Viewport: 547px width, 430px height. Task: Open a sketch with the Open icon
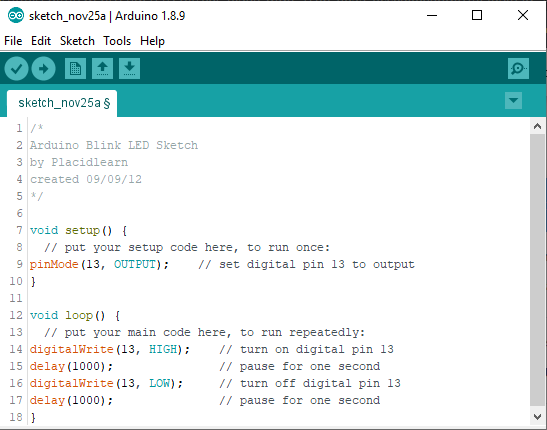(x=102, y=69)
